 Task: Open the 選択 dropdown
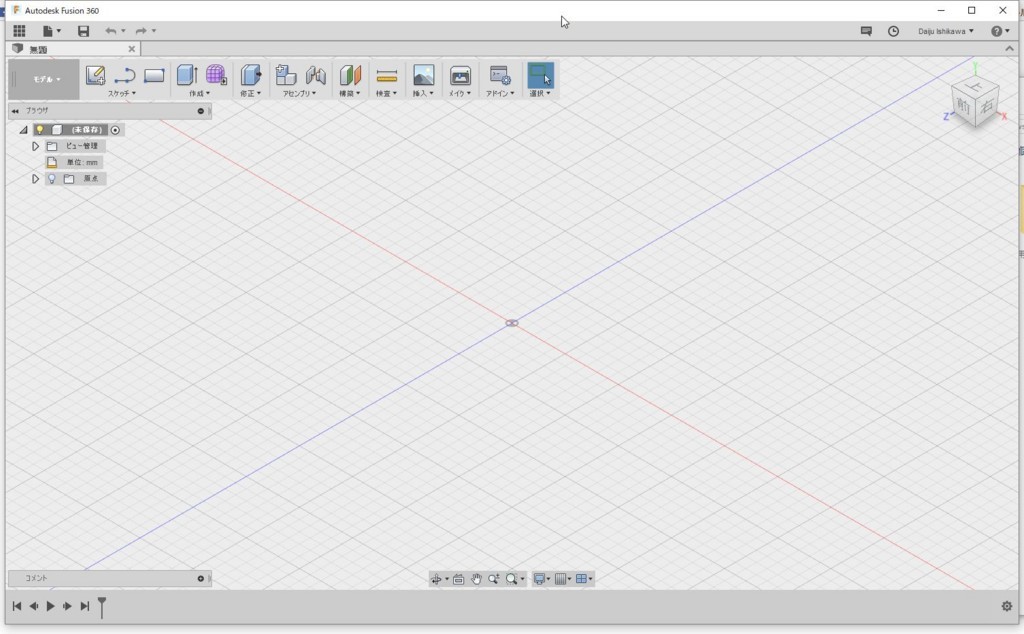(x=540, y=93)
